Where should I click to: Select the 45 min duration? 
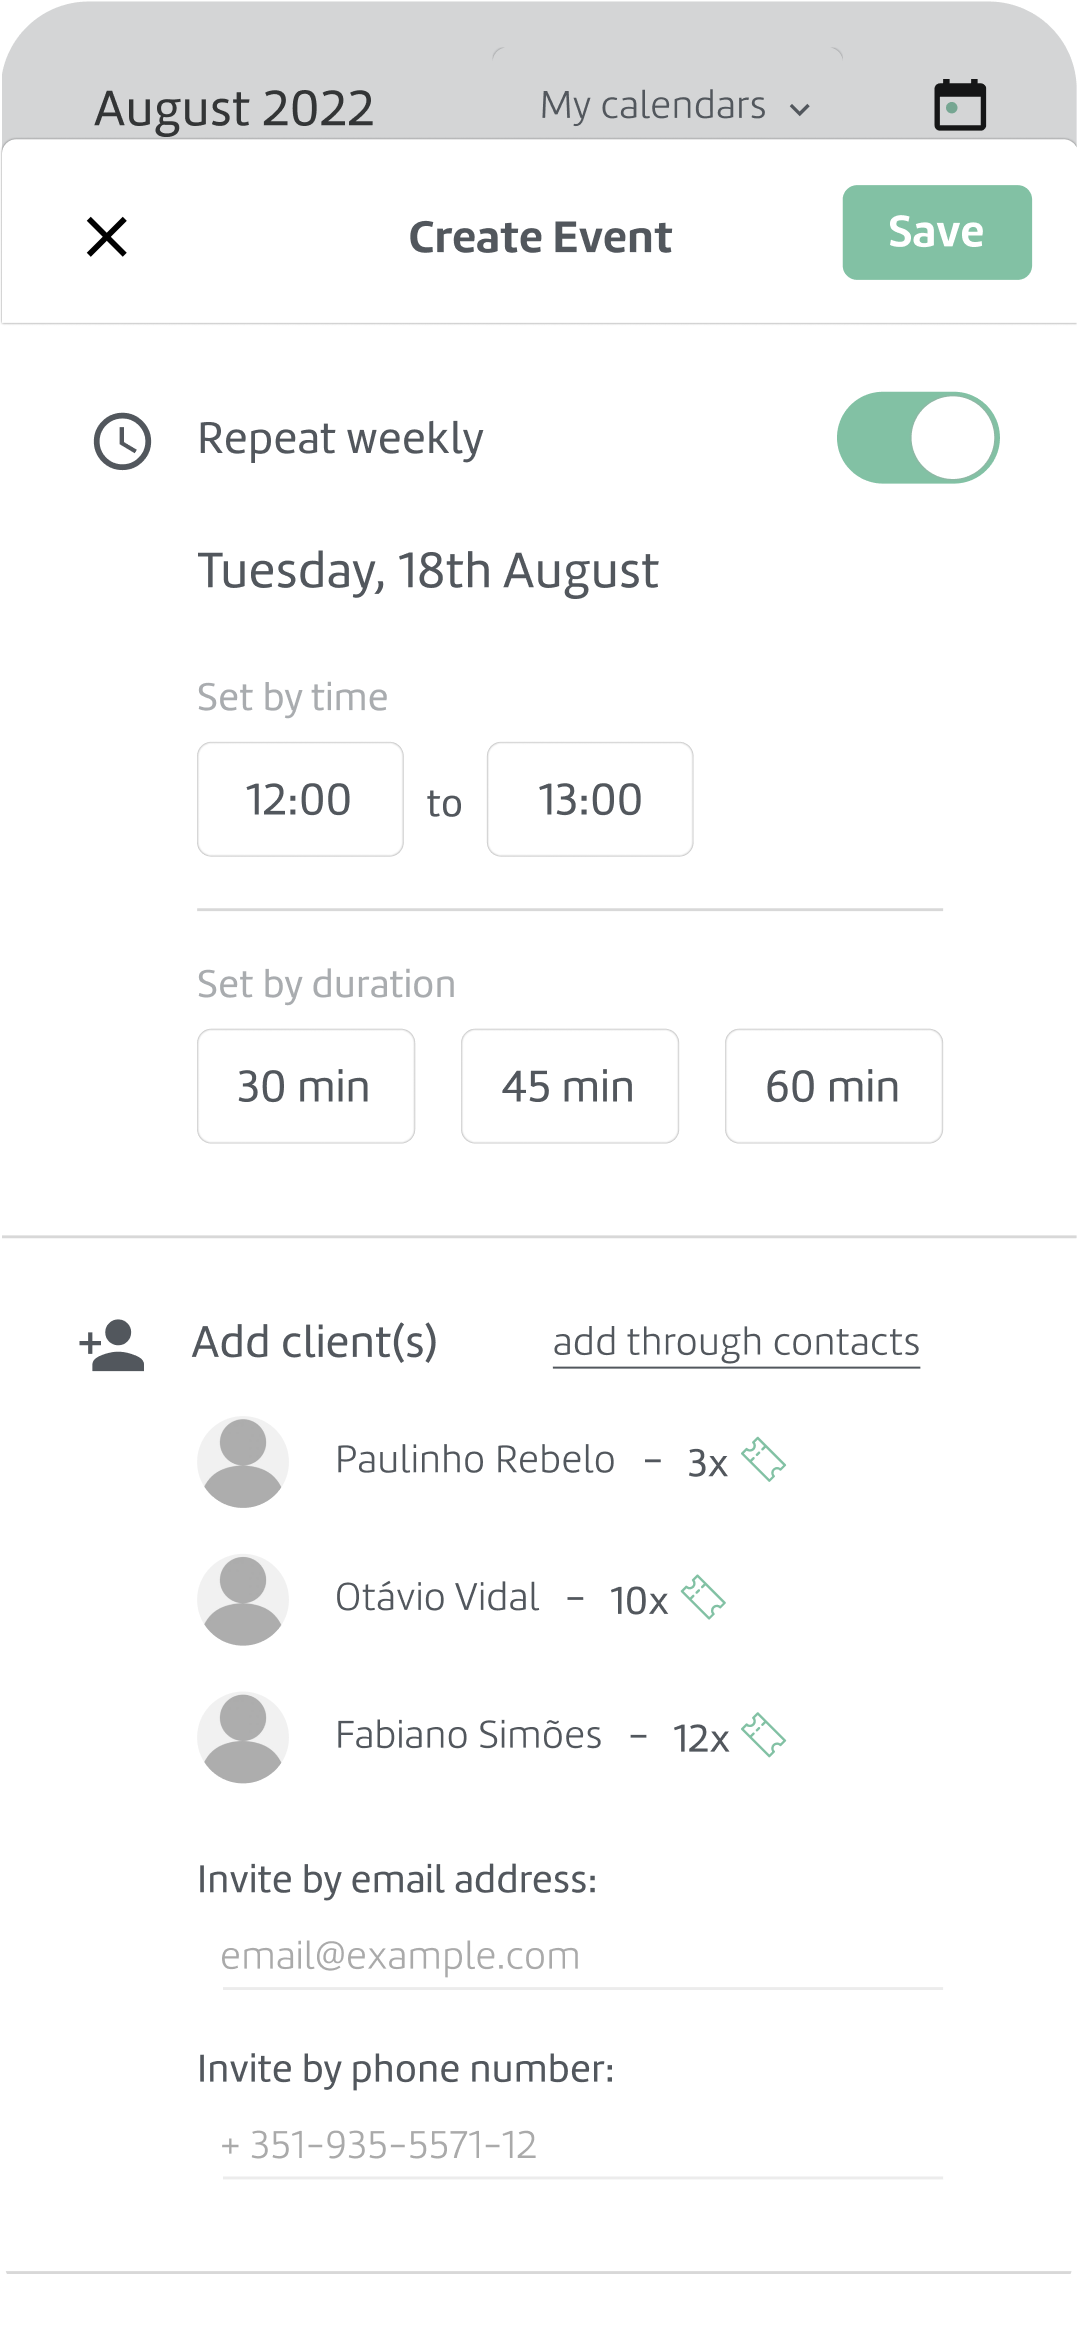click(x=570, y=1086)
